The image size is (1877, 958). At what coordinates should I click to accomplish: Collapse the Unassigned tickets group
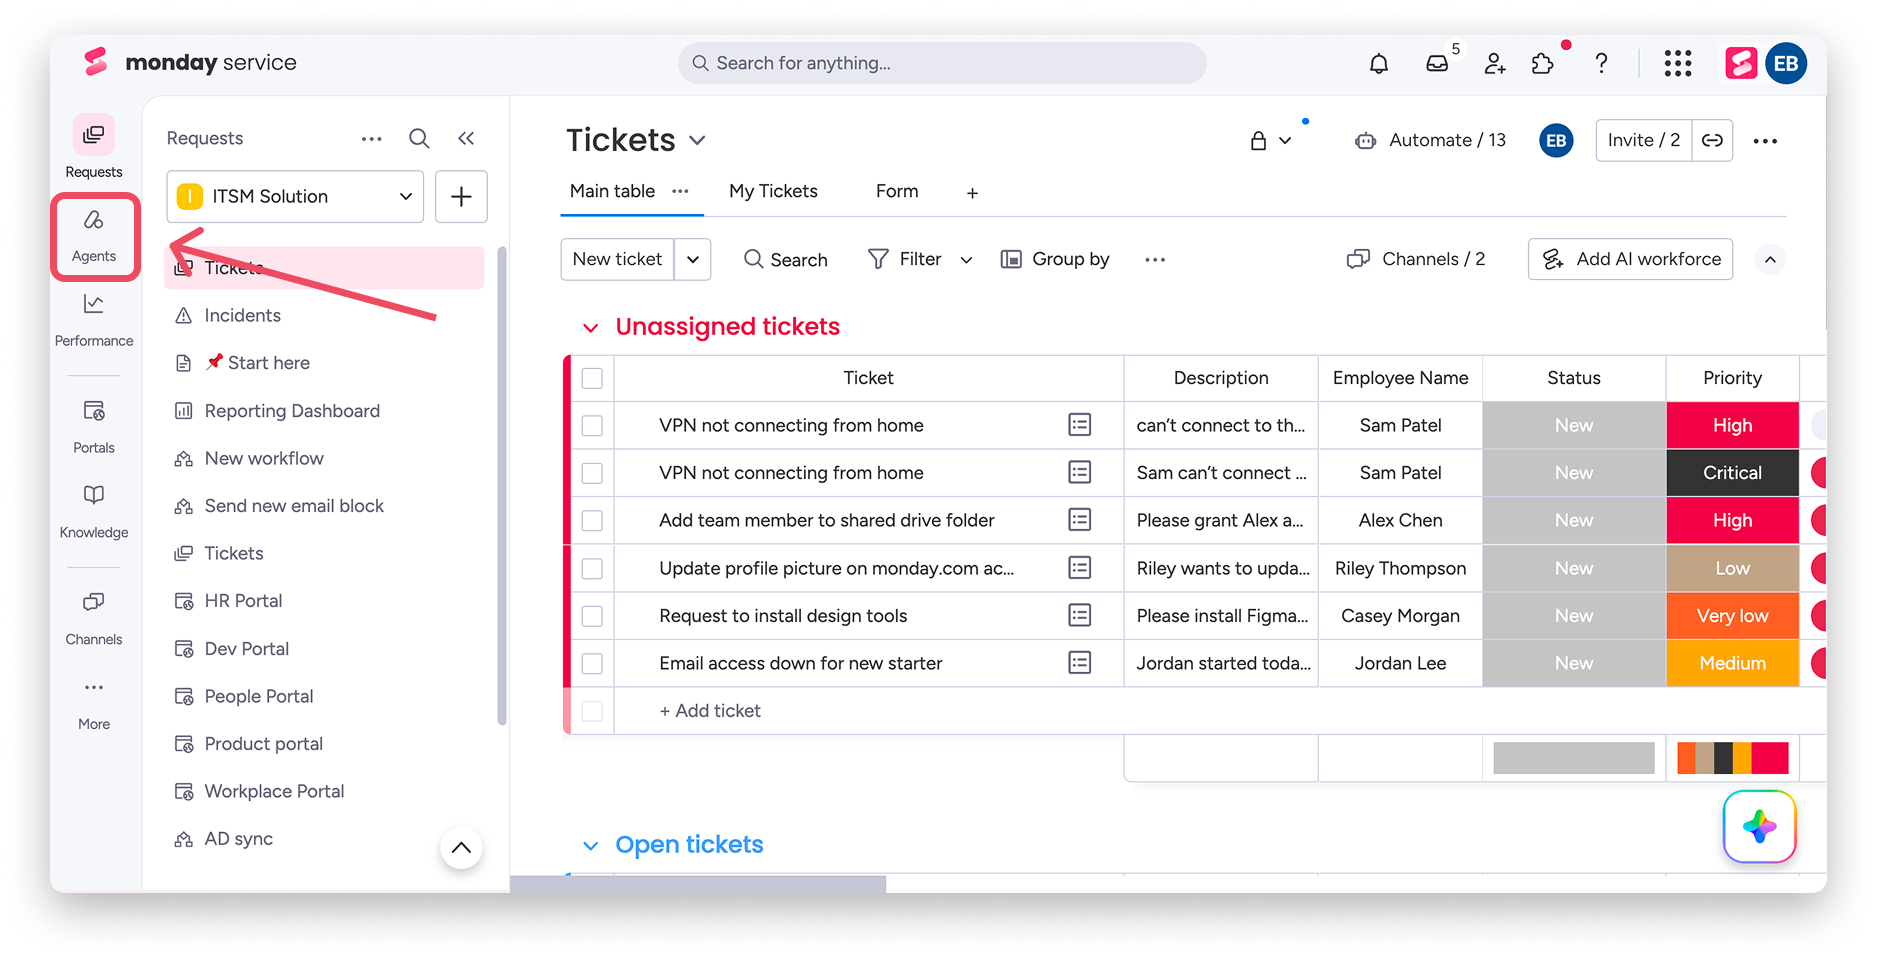pyautogui.click(x=591, y=328)
